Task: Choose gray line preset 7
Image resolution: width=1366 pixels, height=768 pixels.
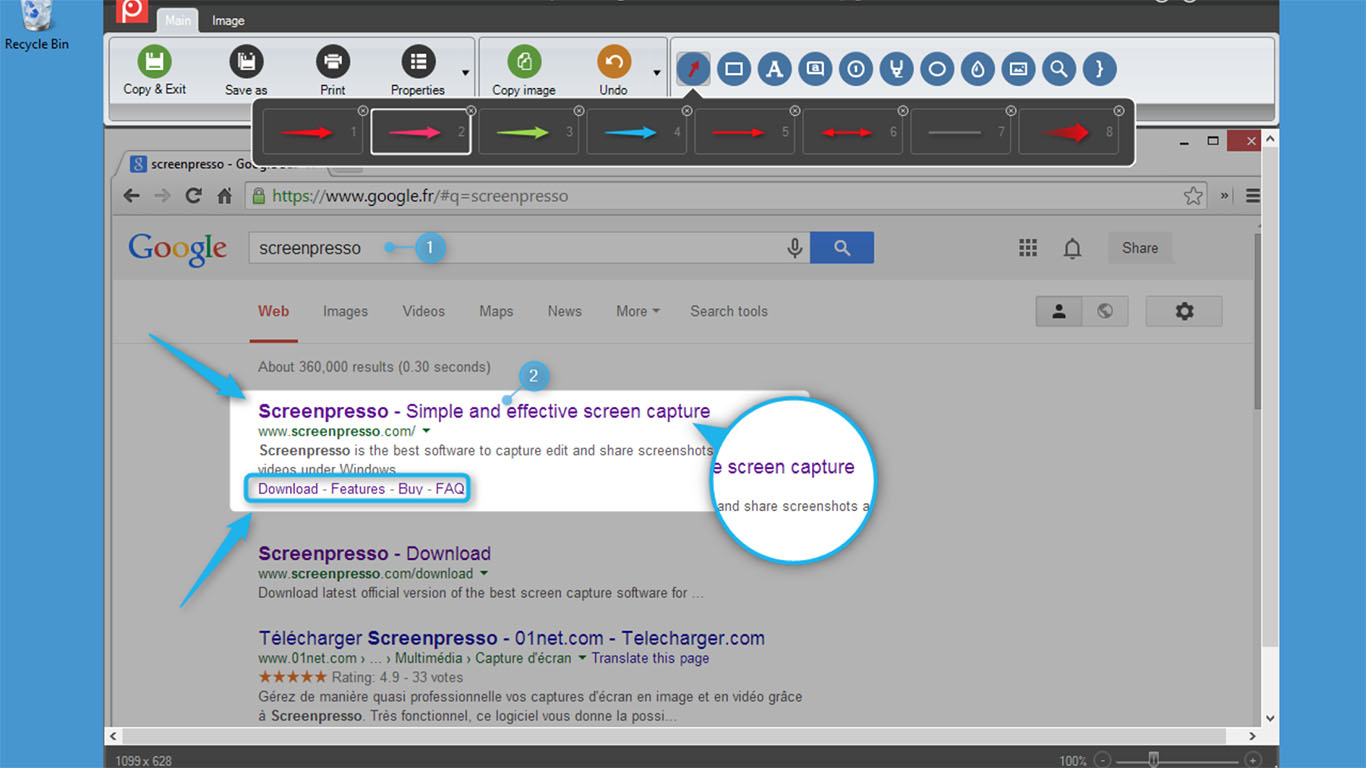Action: (x=961, y=131)
